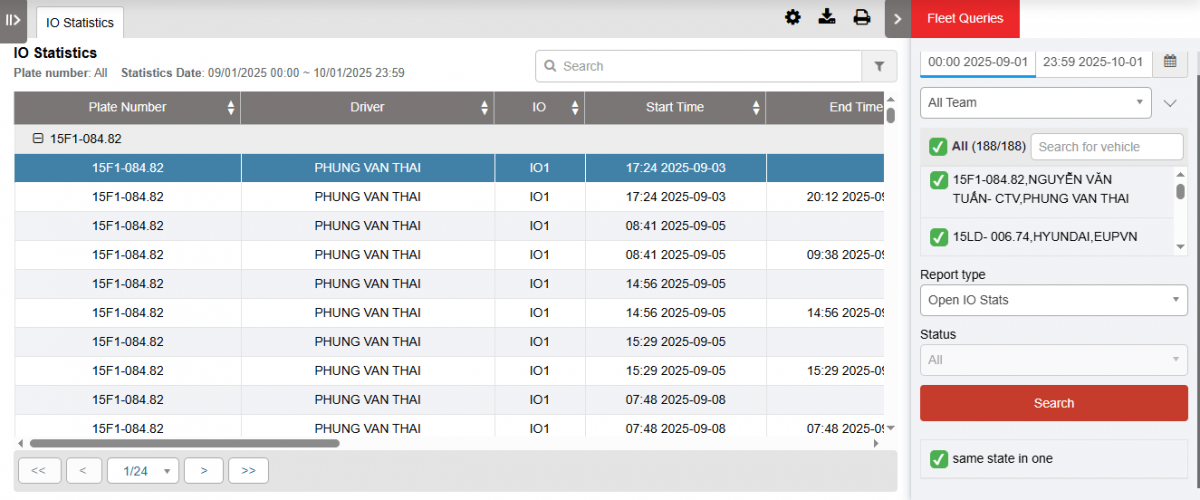The image size is (1200, 500).
Task: Collapse the 15F1-084.82 group row
Action: [x=38, y=139]
